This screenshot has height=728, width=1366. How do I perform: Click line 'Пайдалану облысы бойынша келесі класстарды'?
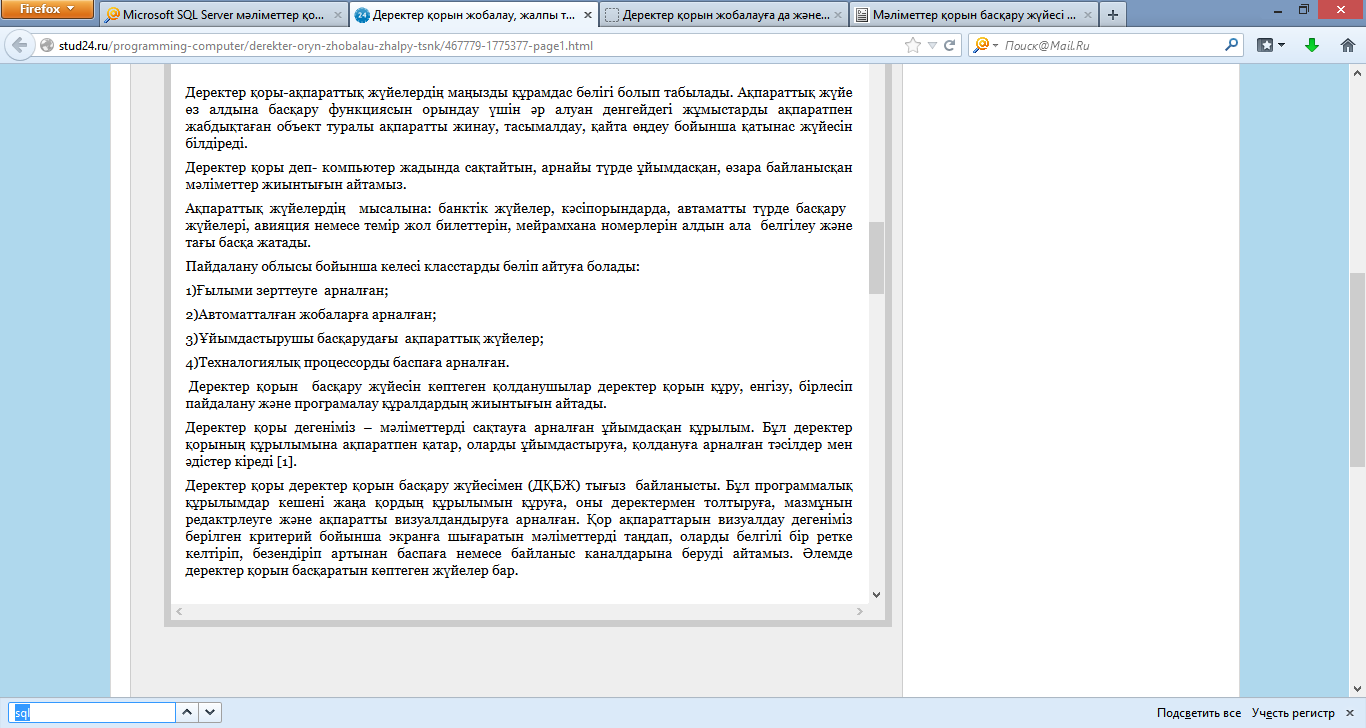pyautogui.click(x=412, y=266)
